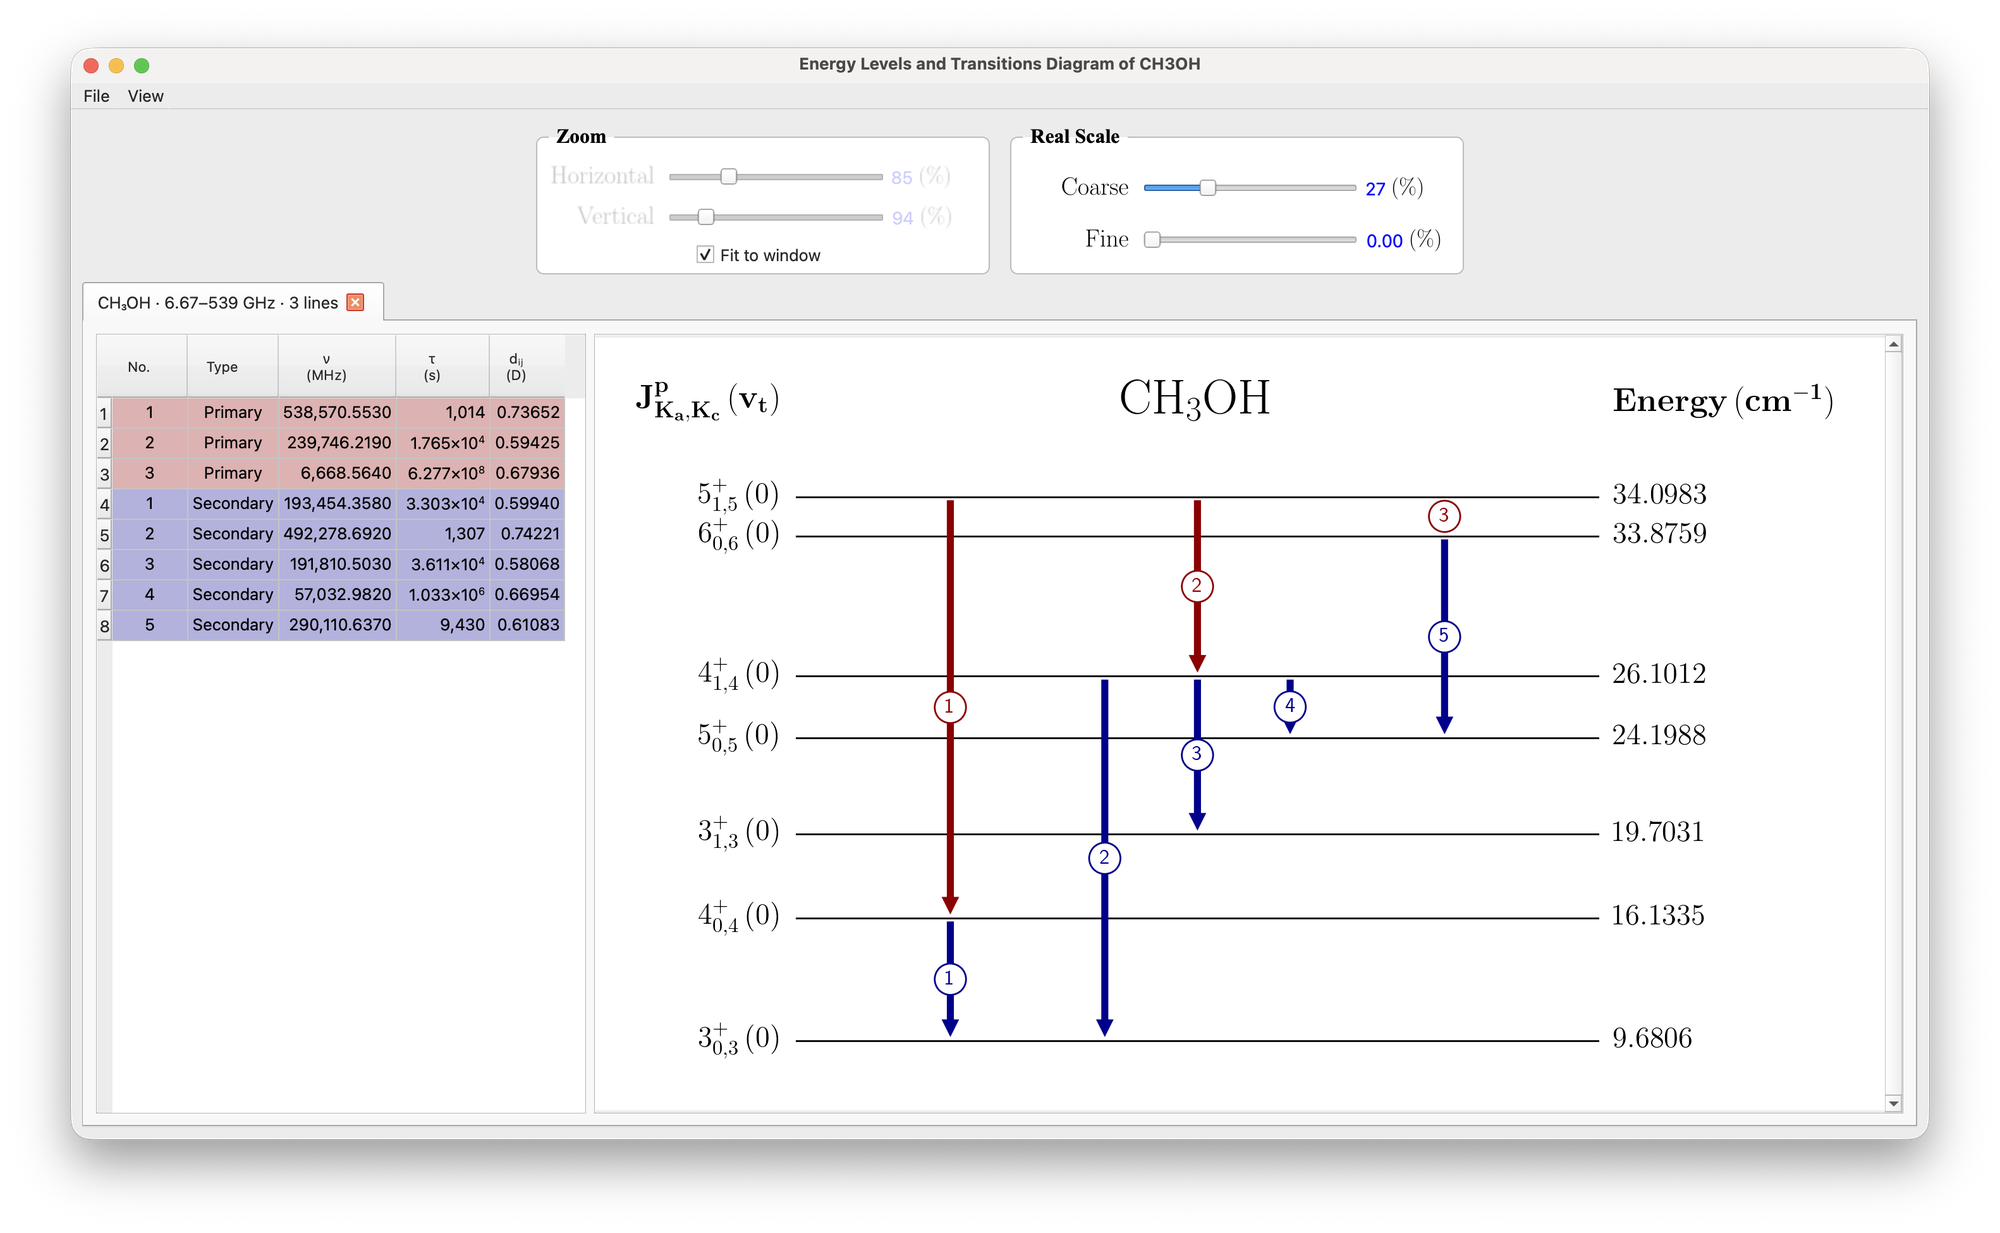Sort by the Type column header

[232, 367]
